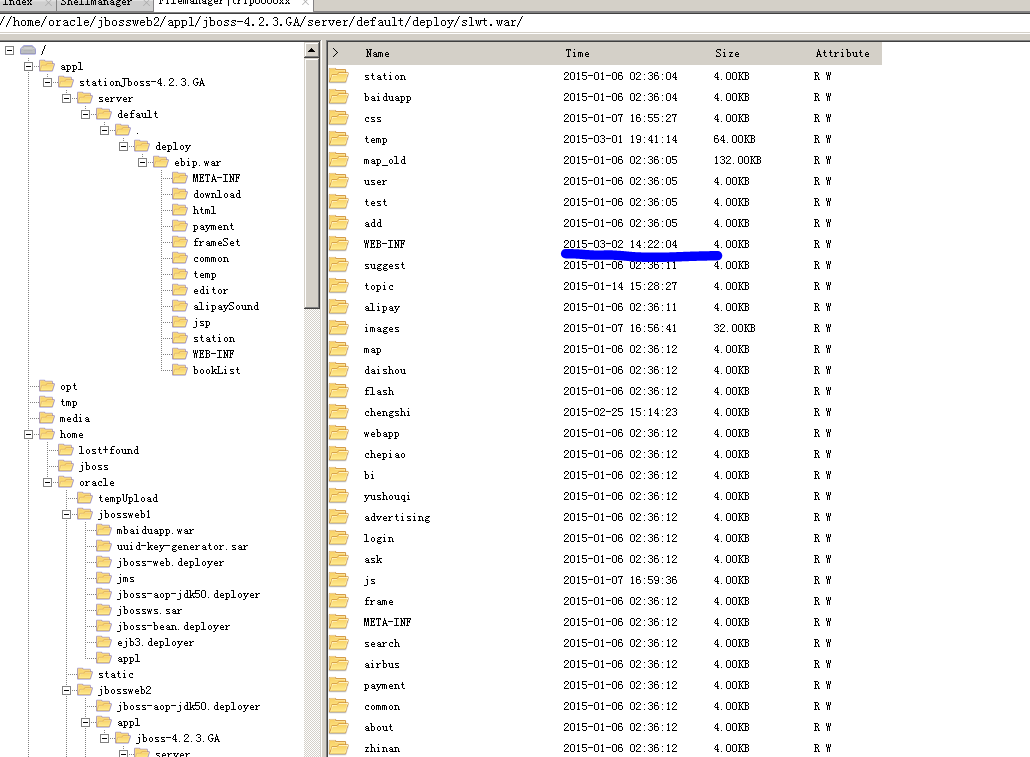Click the tree panel scroll-up arrow
Screen dimensions: 1030x757
click(312, 51)
